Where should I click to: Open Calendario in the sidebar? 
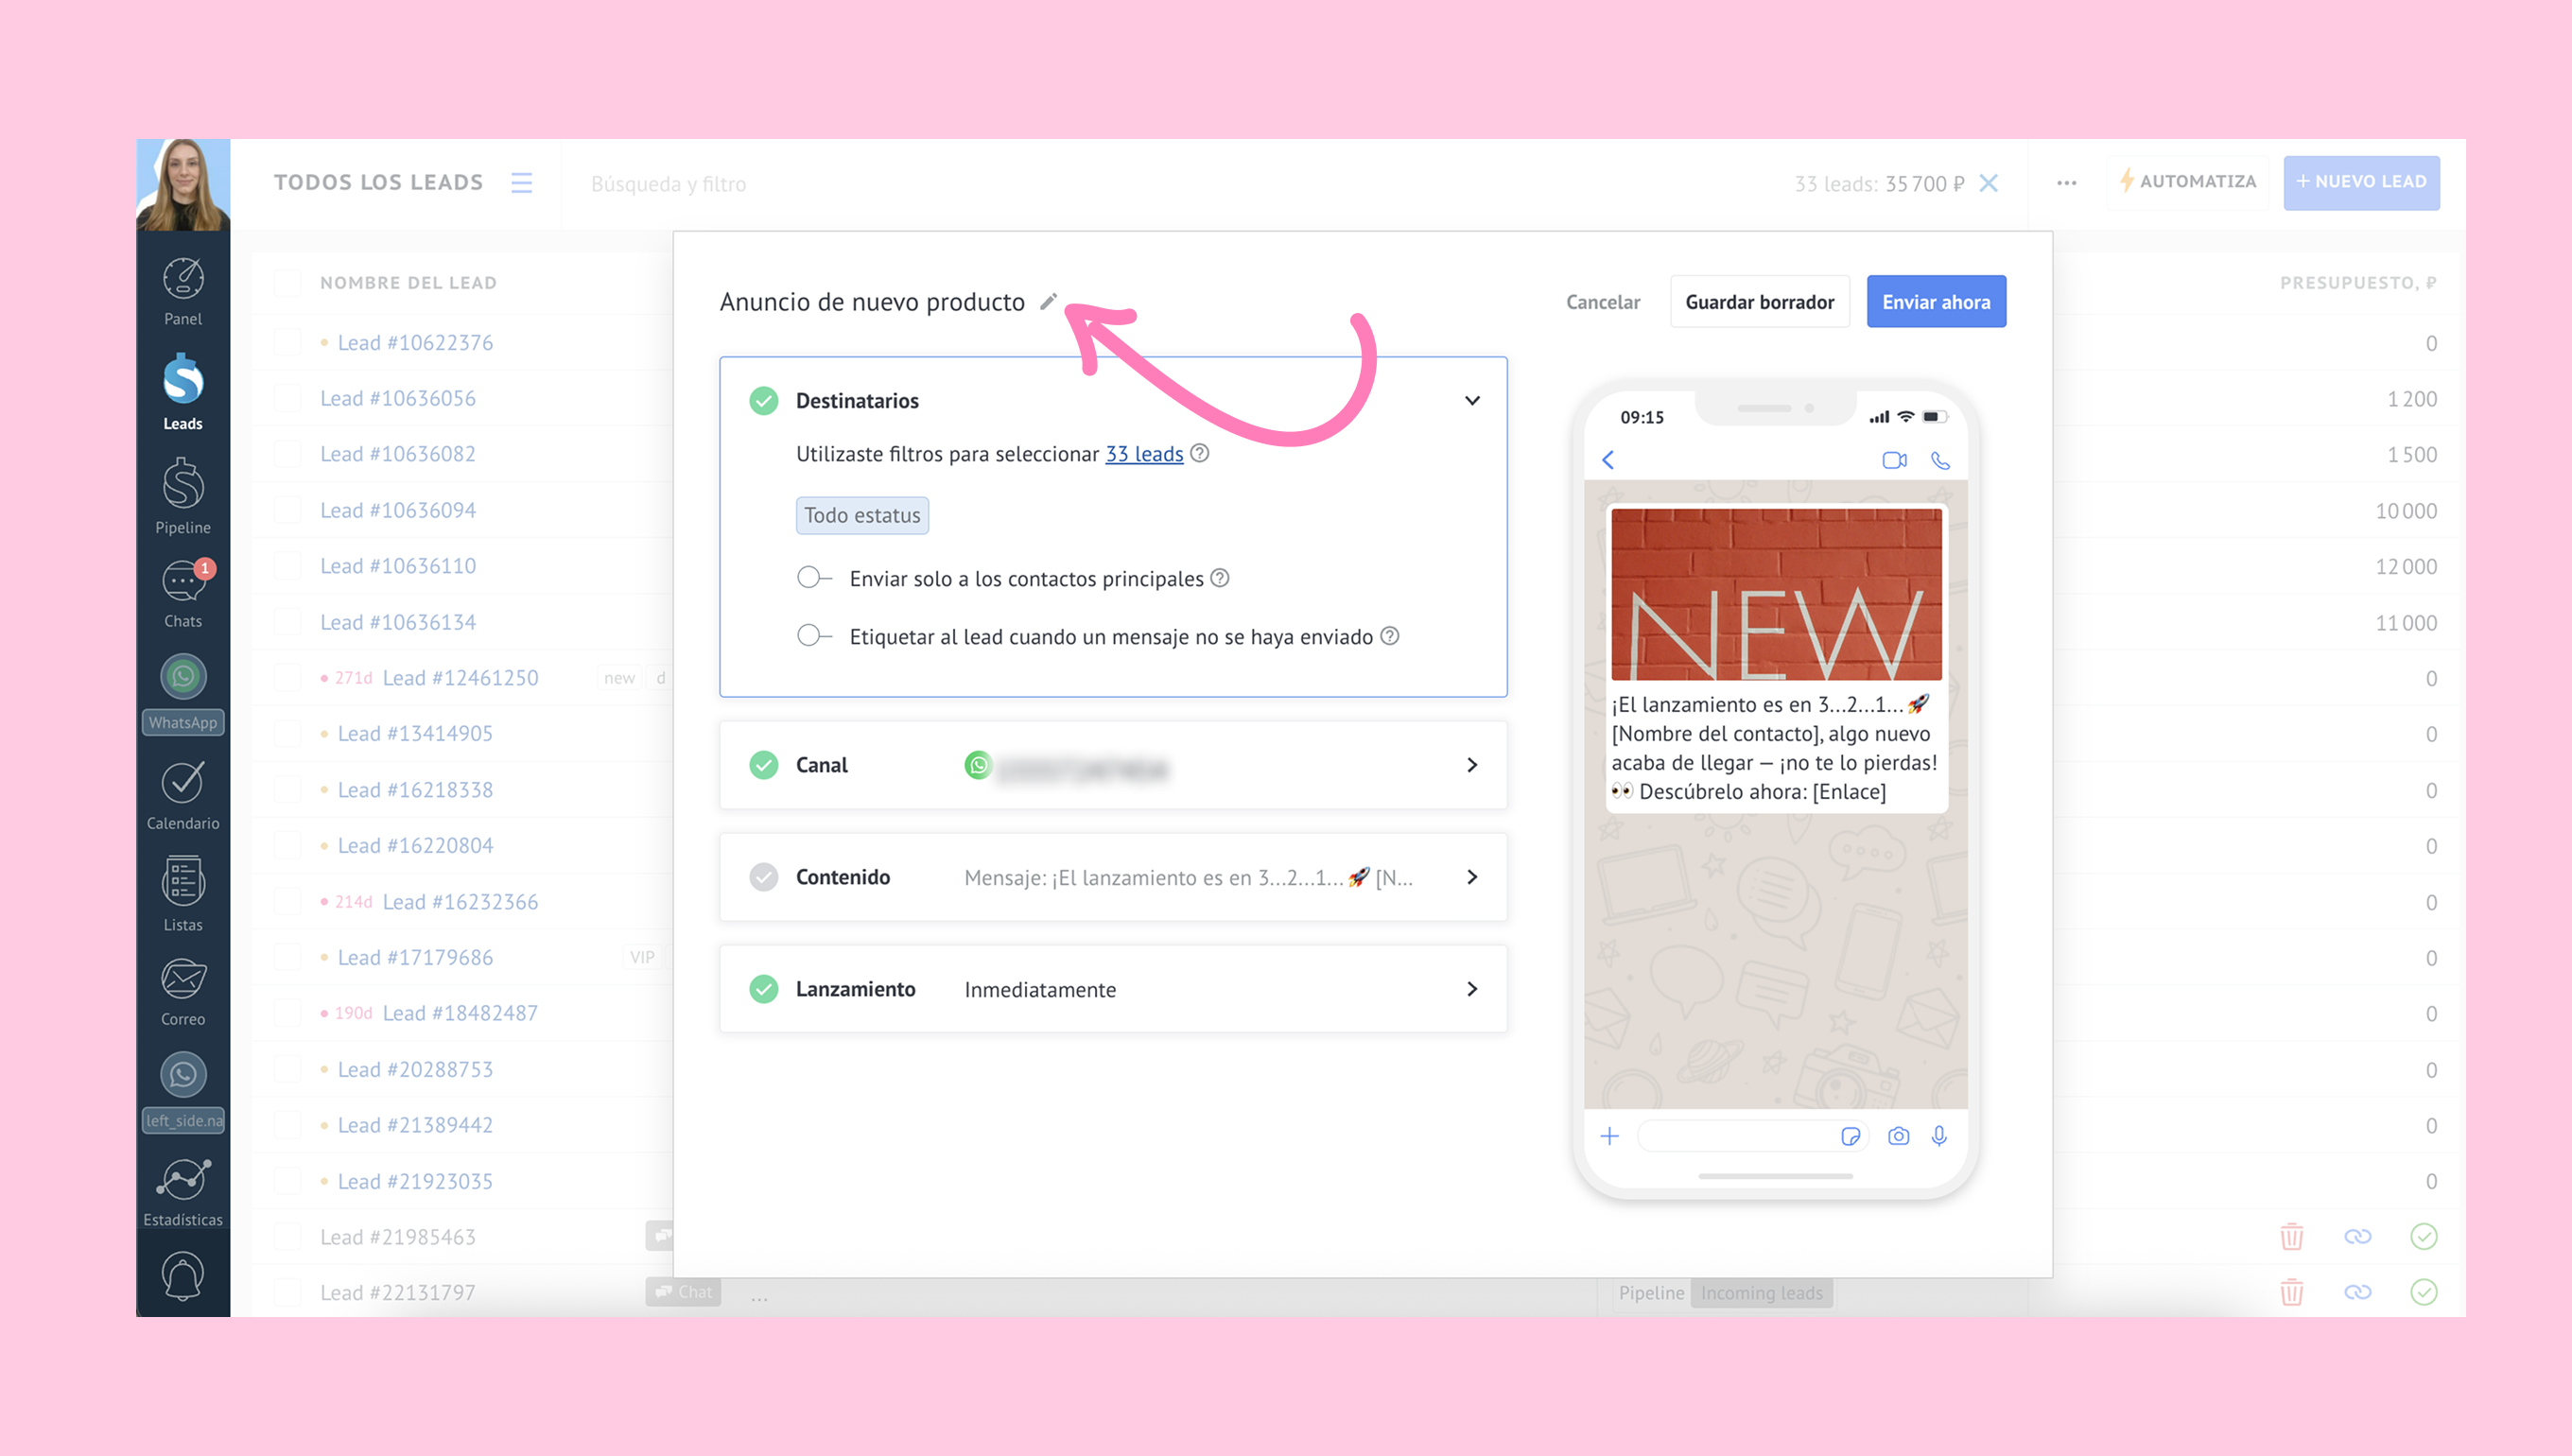point(183,796)
